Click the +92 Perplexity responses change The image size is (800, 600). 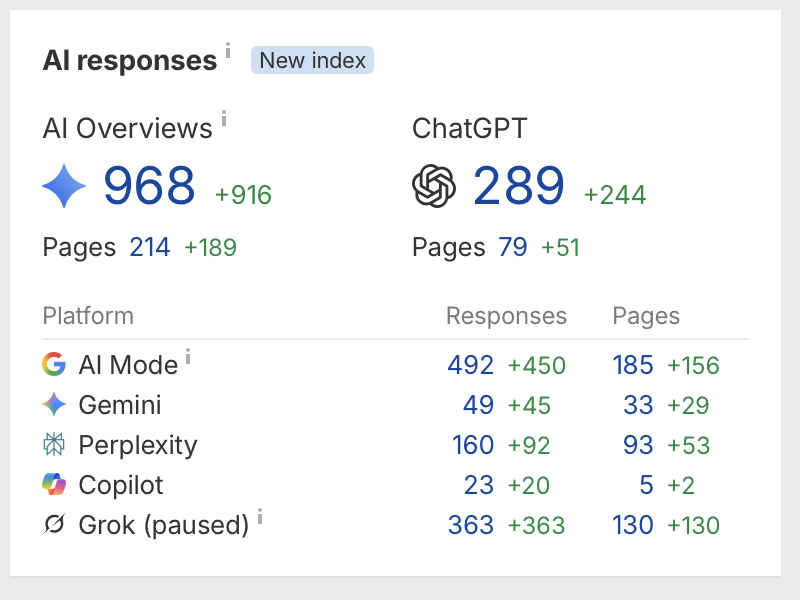click(529, 445)
